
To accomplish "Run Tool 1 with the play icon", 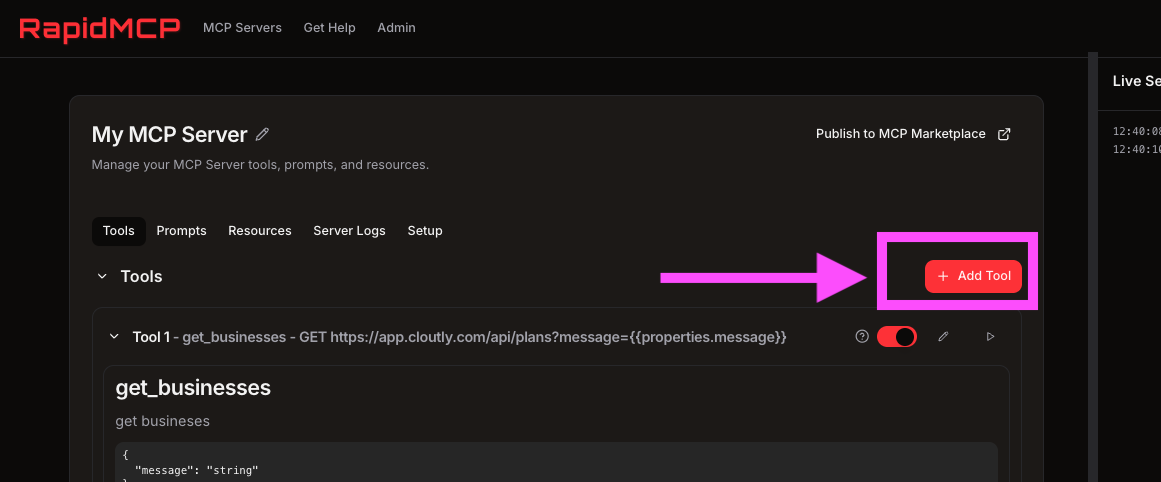I will click(x=991, y=337).
